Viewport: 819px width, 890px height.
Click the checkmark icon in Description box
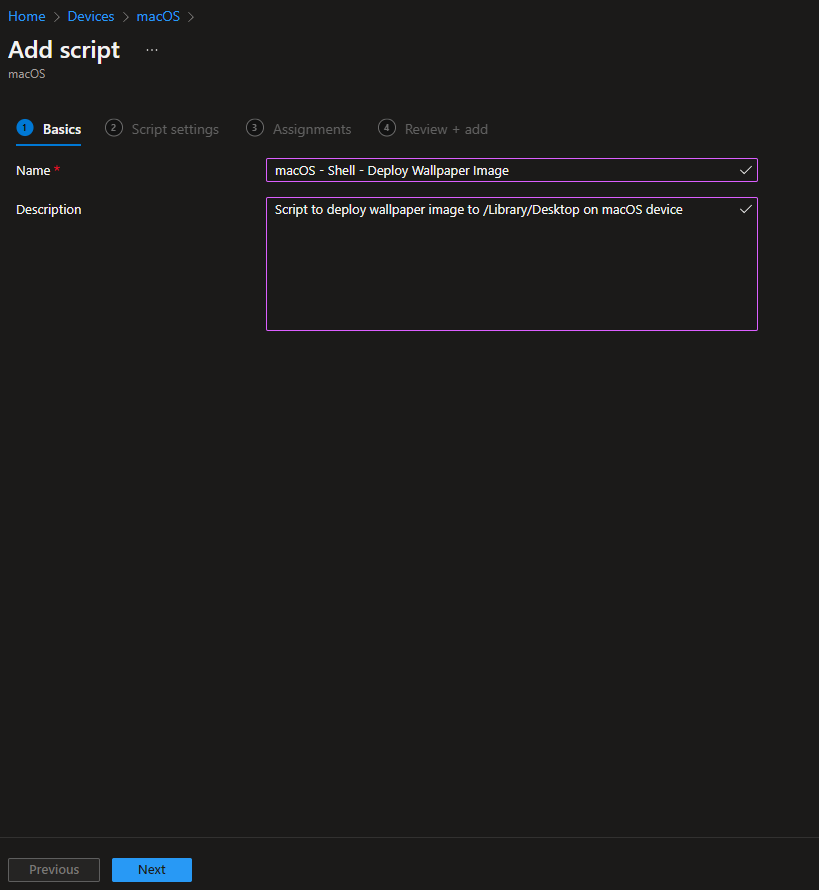(746, 209)
